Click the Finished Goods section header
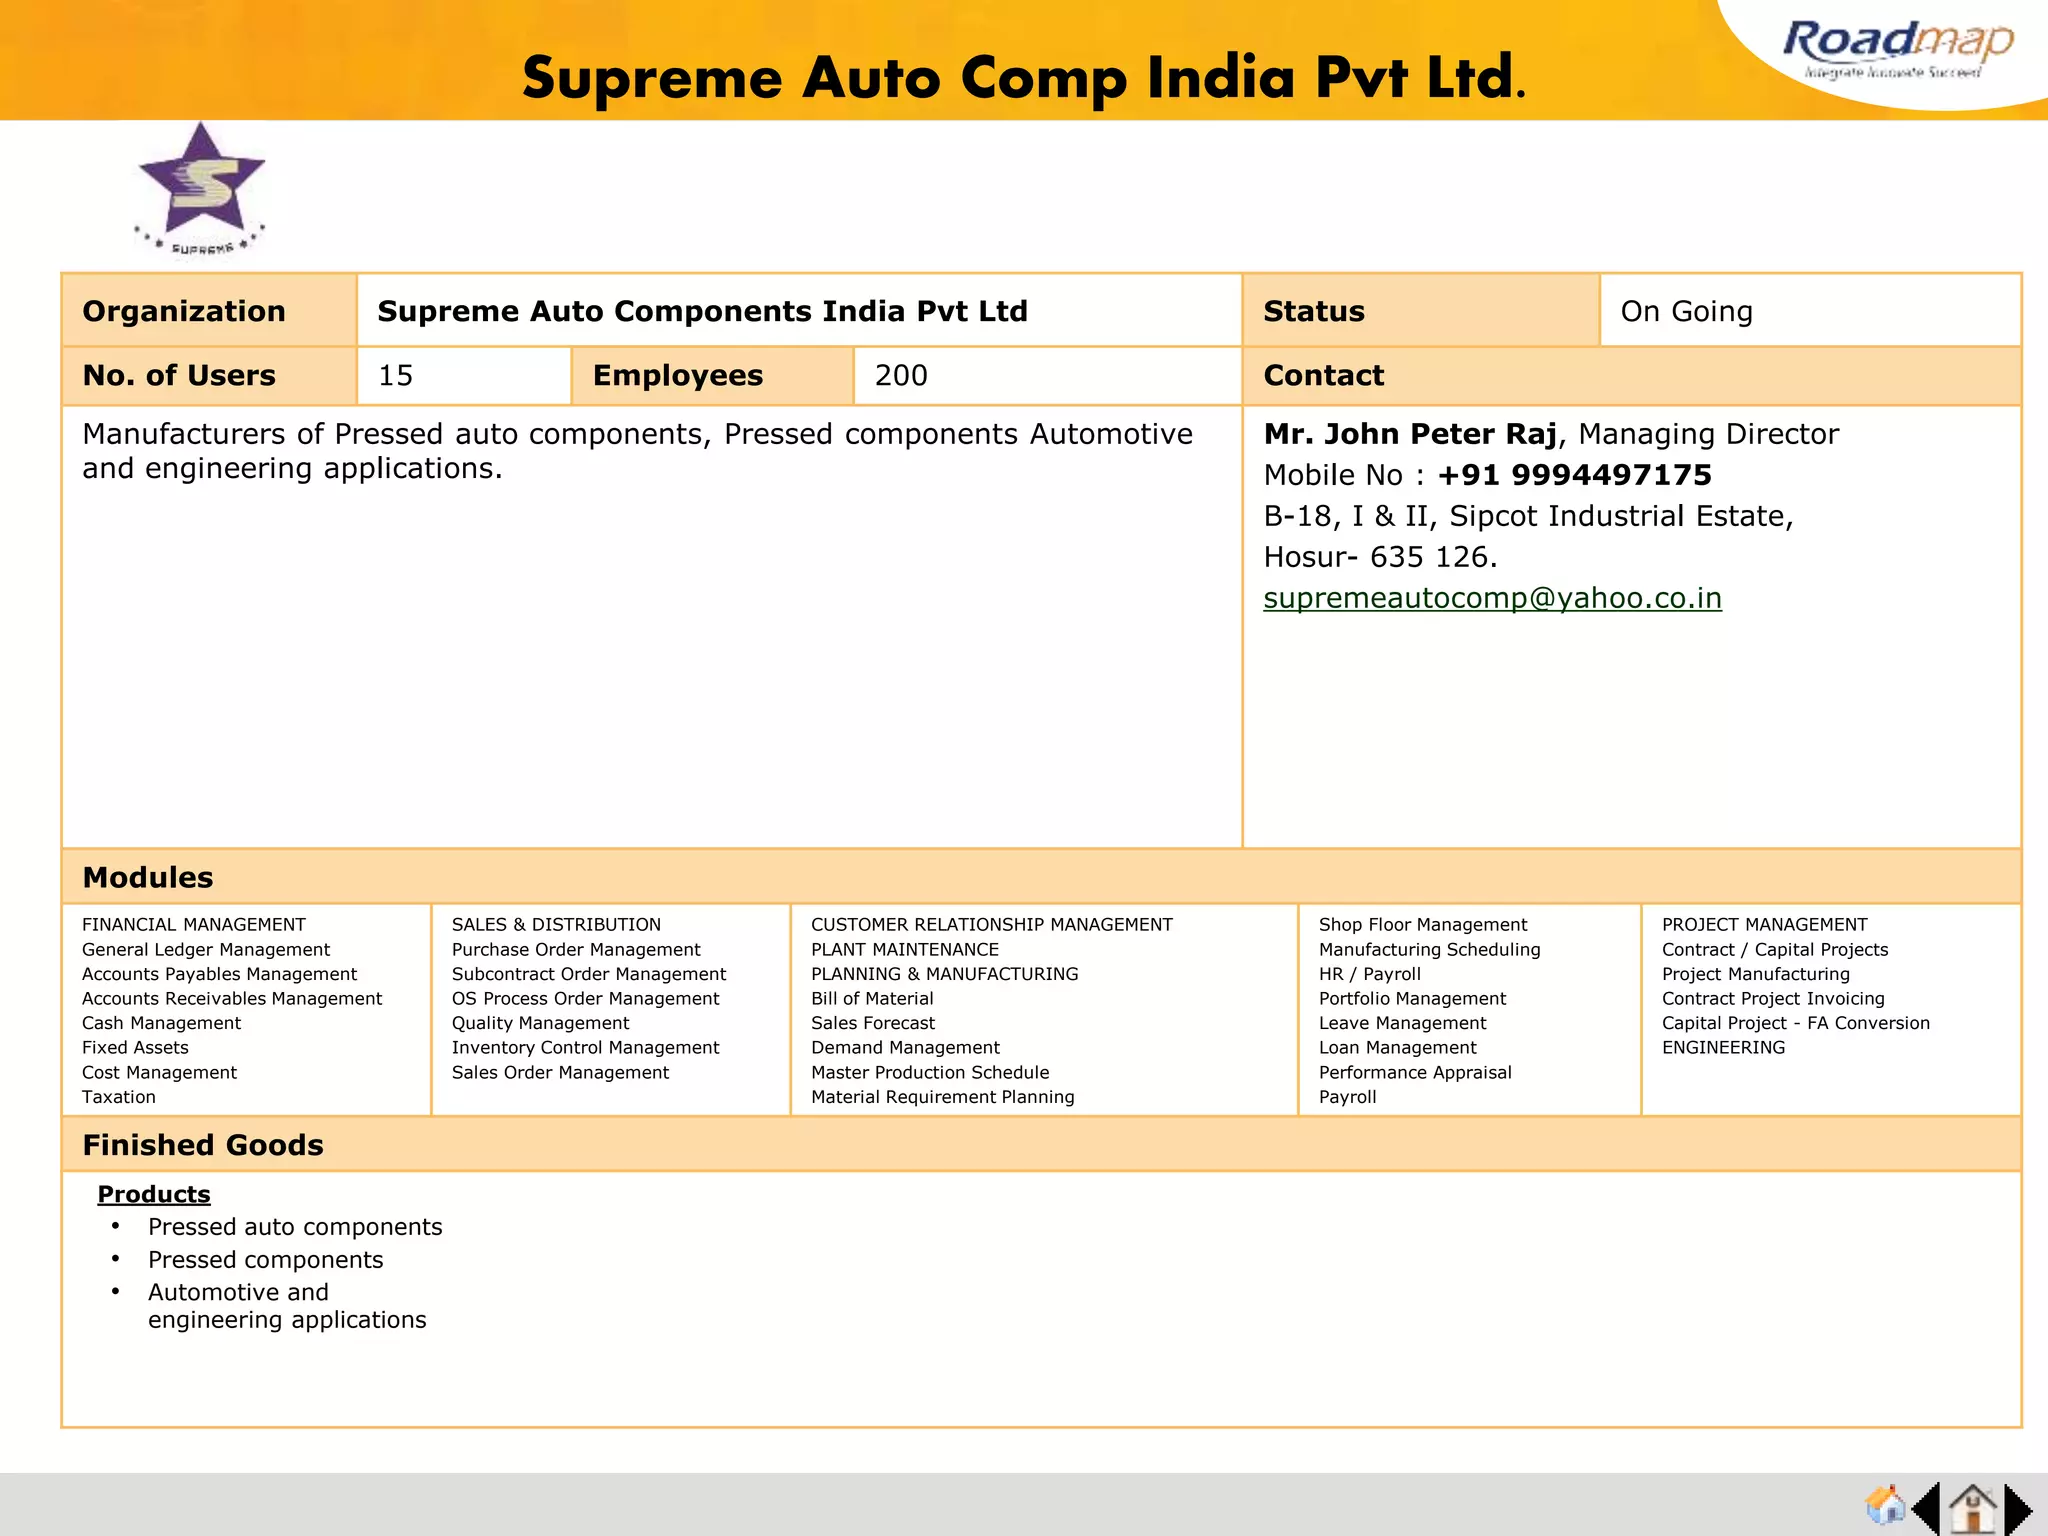 tap(1041, 1145)
